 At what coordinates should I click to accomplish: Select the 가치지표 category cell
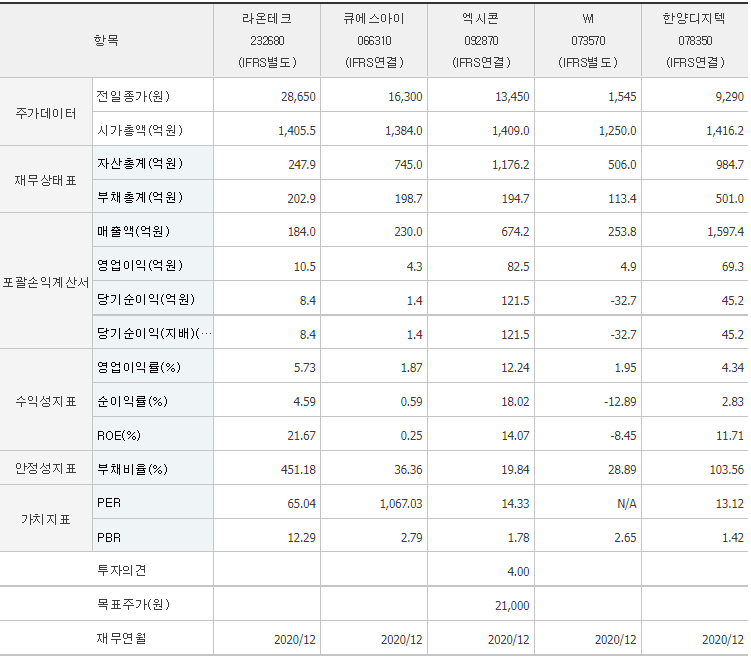46,519
